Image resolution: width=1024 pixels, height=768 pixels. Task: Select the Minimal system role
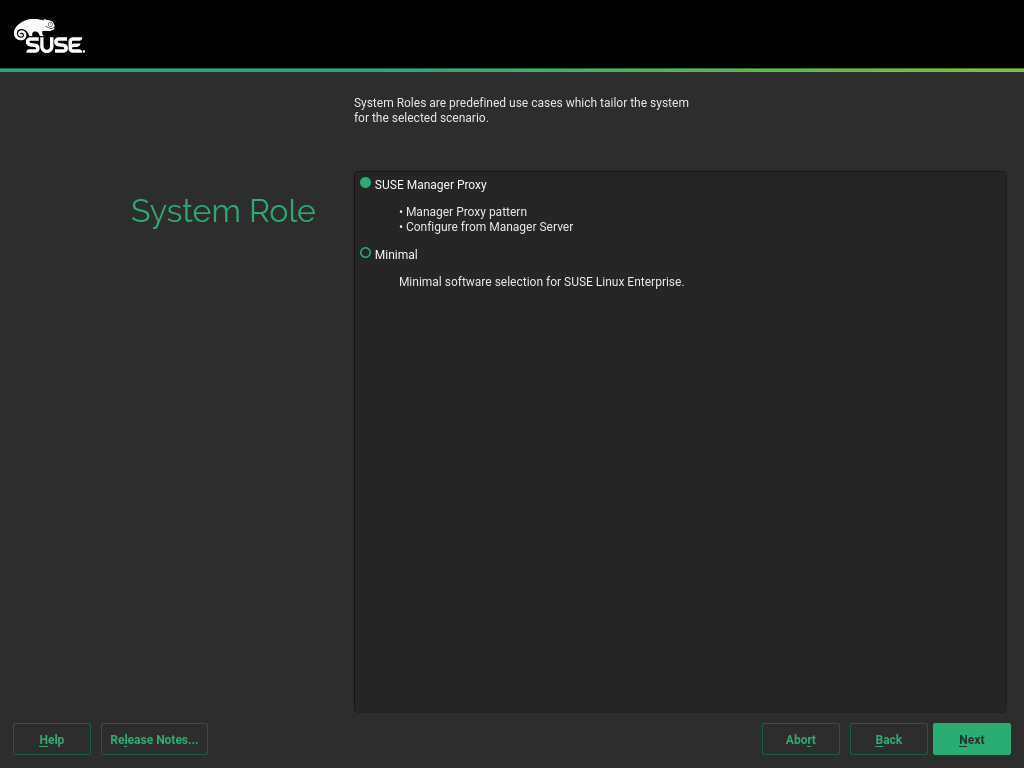click(x=396, y=254)
